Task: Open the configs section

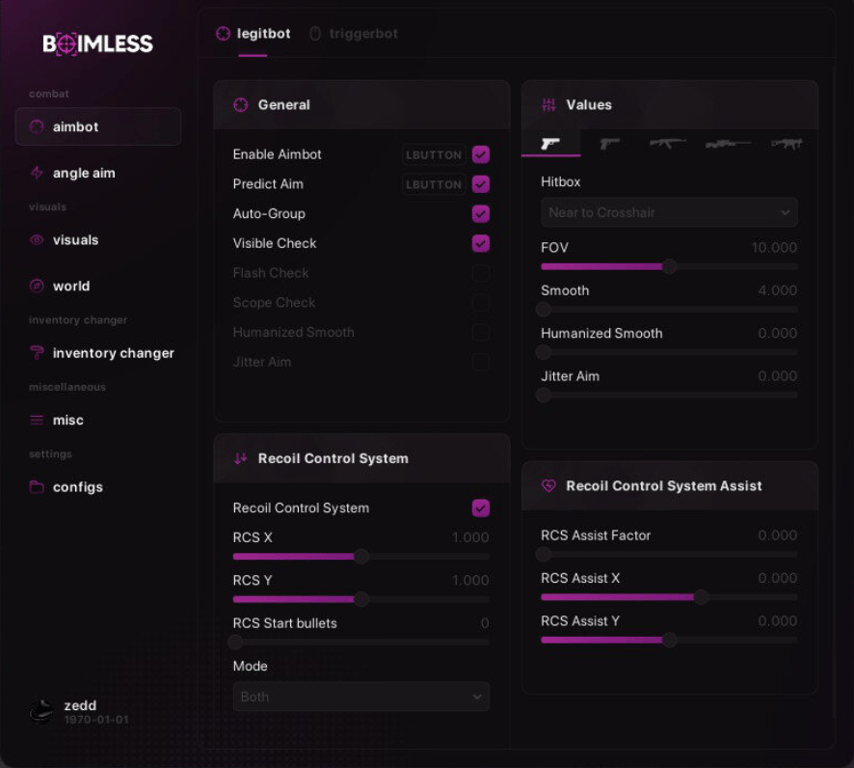Action: click(98, 487)
